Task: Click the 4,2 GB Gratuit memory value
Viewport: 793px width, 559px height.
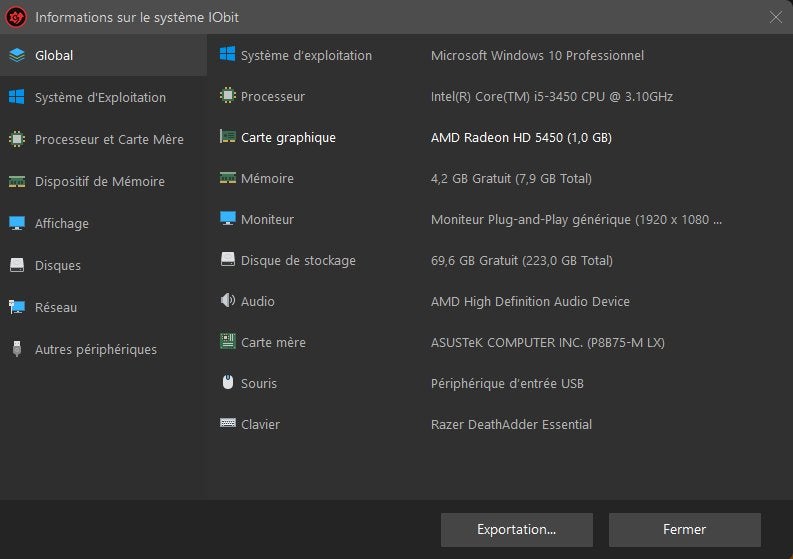Action: [511, 179]
